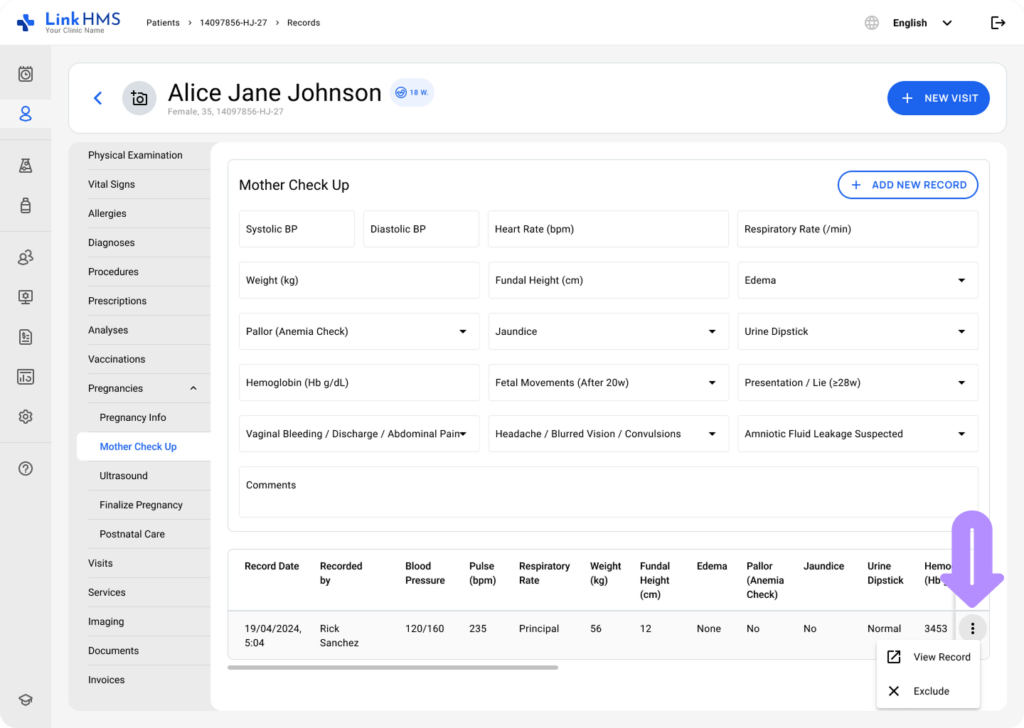
Task: Open the three-dot record actions menu
Action: click(x=972, y=628)
